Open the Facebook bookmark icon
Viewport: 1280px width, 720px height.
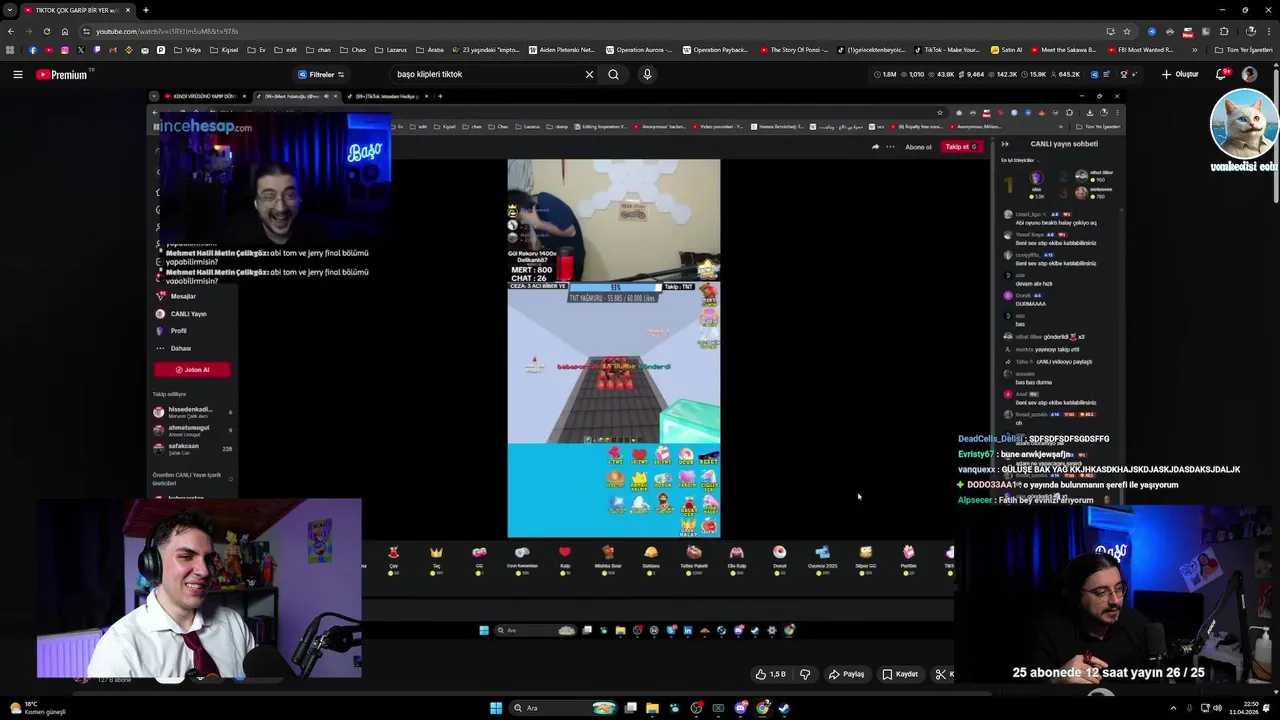coord(33,49)
